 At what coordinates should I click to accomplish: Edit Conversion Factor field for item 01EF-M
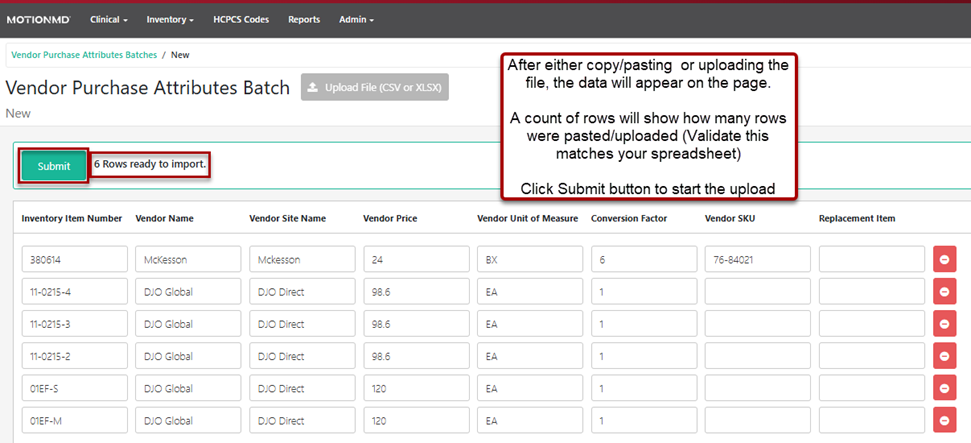pos(644,421)
